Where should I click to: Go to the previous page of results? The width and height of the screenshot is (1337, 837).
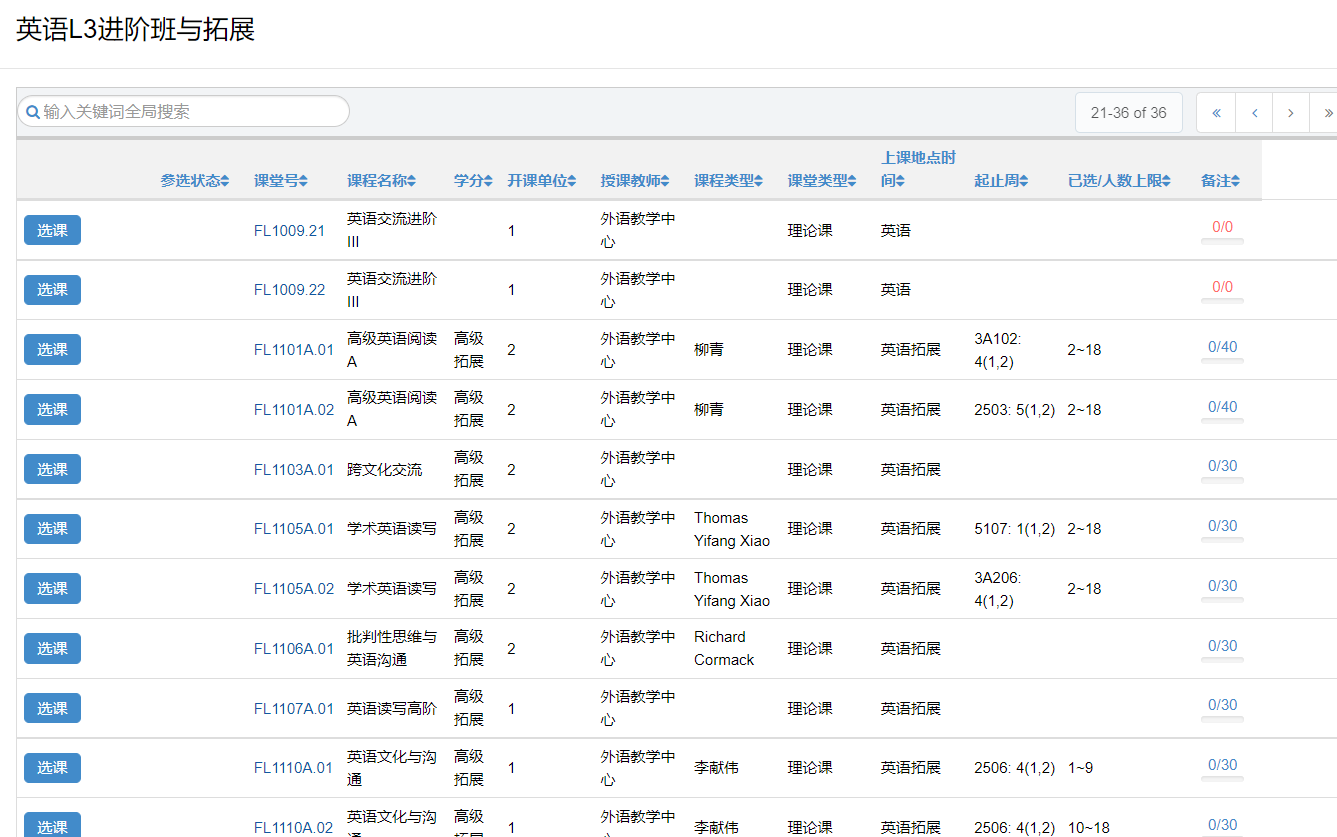1254,113
